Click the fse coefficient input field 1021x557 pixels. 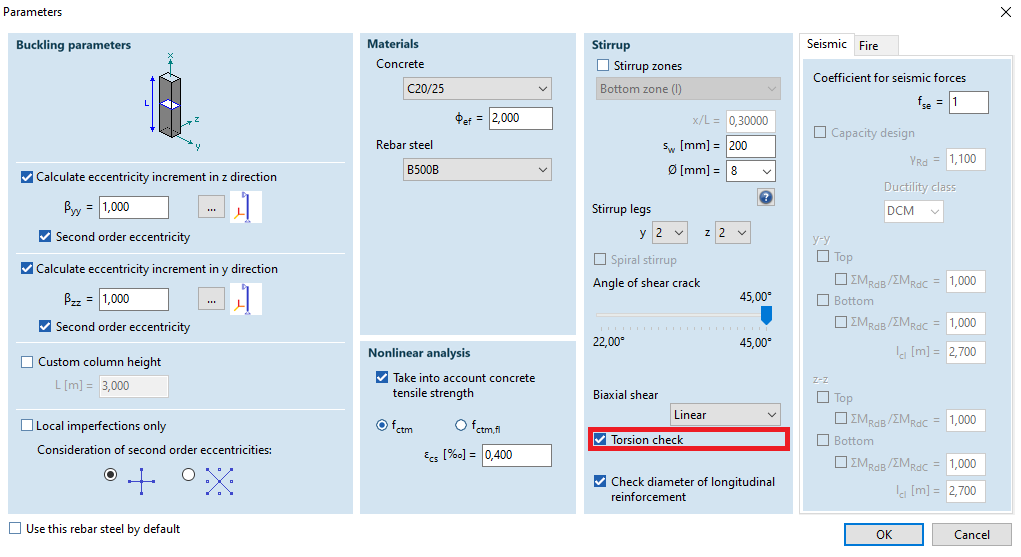coord(968,103)
